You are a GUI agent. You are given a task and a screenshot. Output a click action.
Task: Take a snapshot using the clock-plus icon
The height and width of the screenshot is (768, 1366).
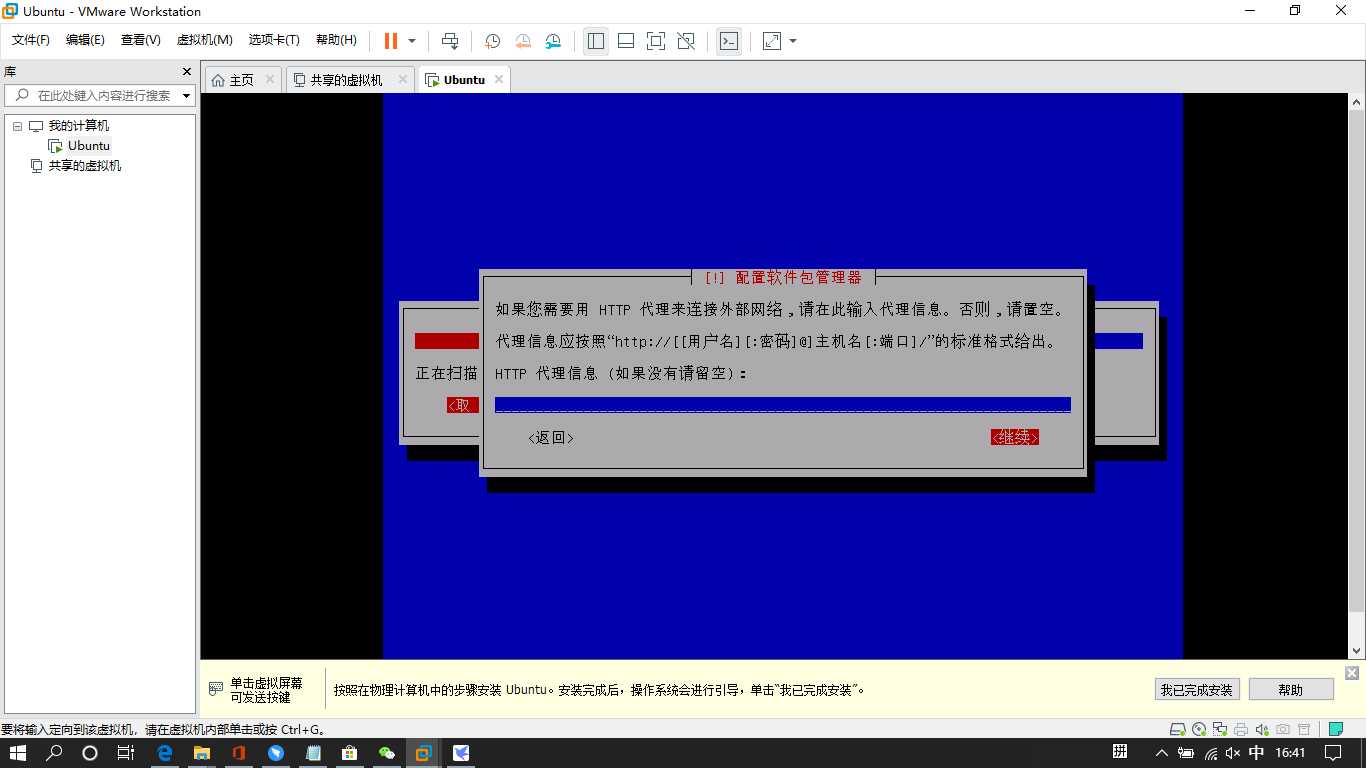tap(492, 41)
